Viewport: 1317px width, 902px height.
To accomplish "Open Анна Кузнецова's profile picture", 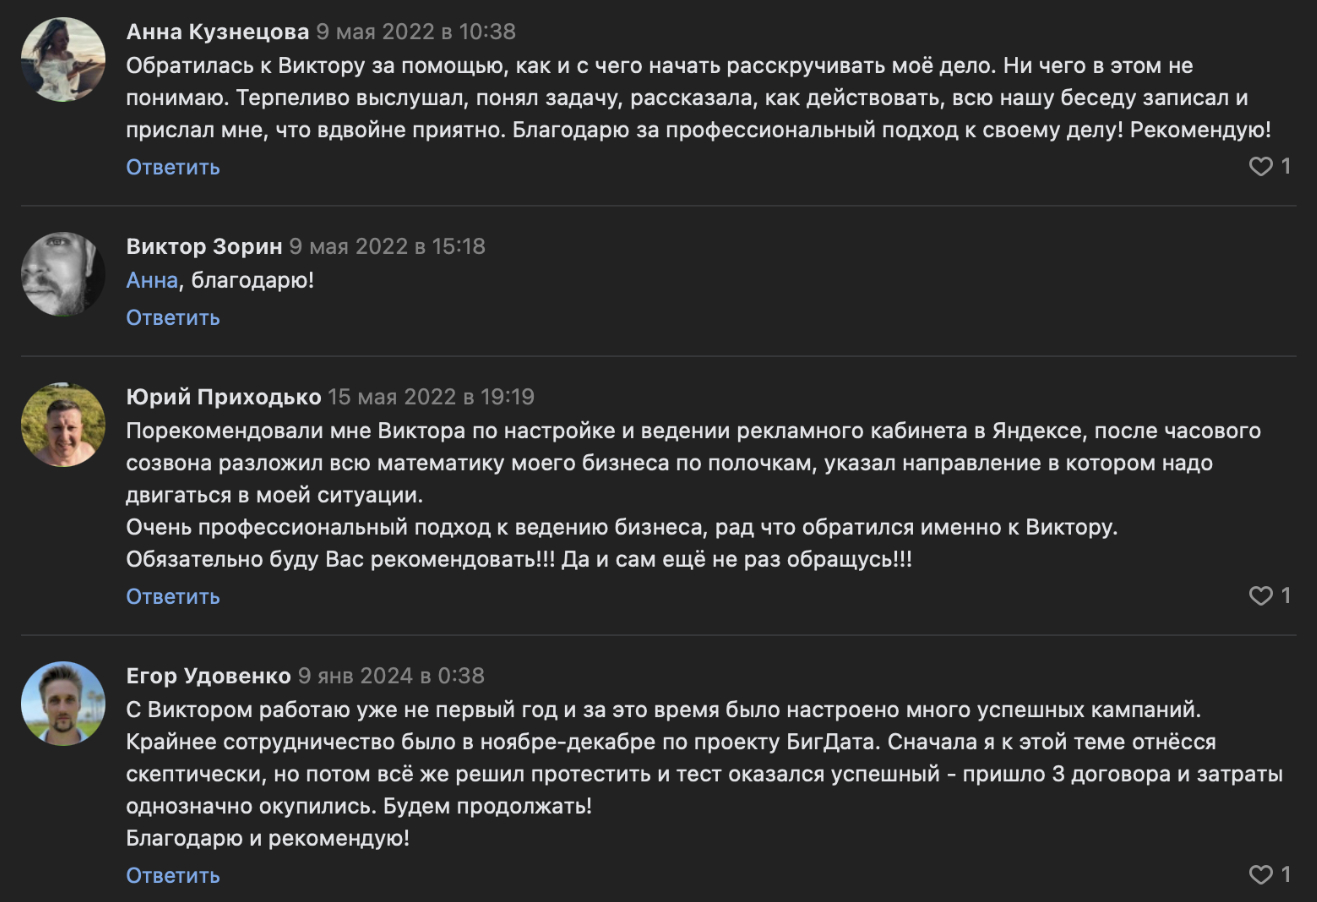I will click(x=63, y=60).
